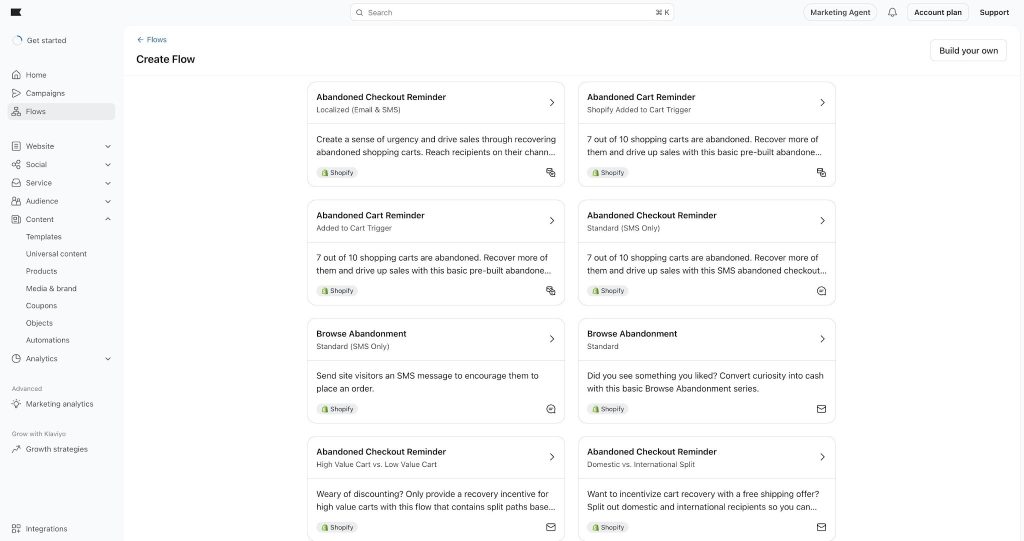Expand the Audience sidebar section
Screen dimensions: 1024x541
point(108,201)
